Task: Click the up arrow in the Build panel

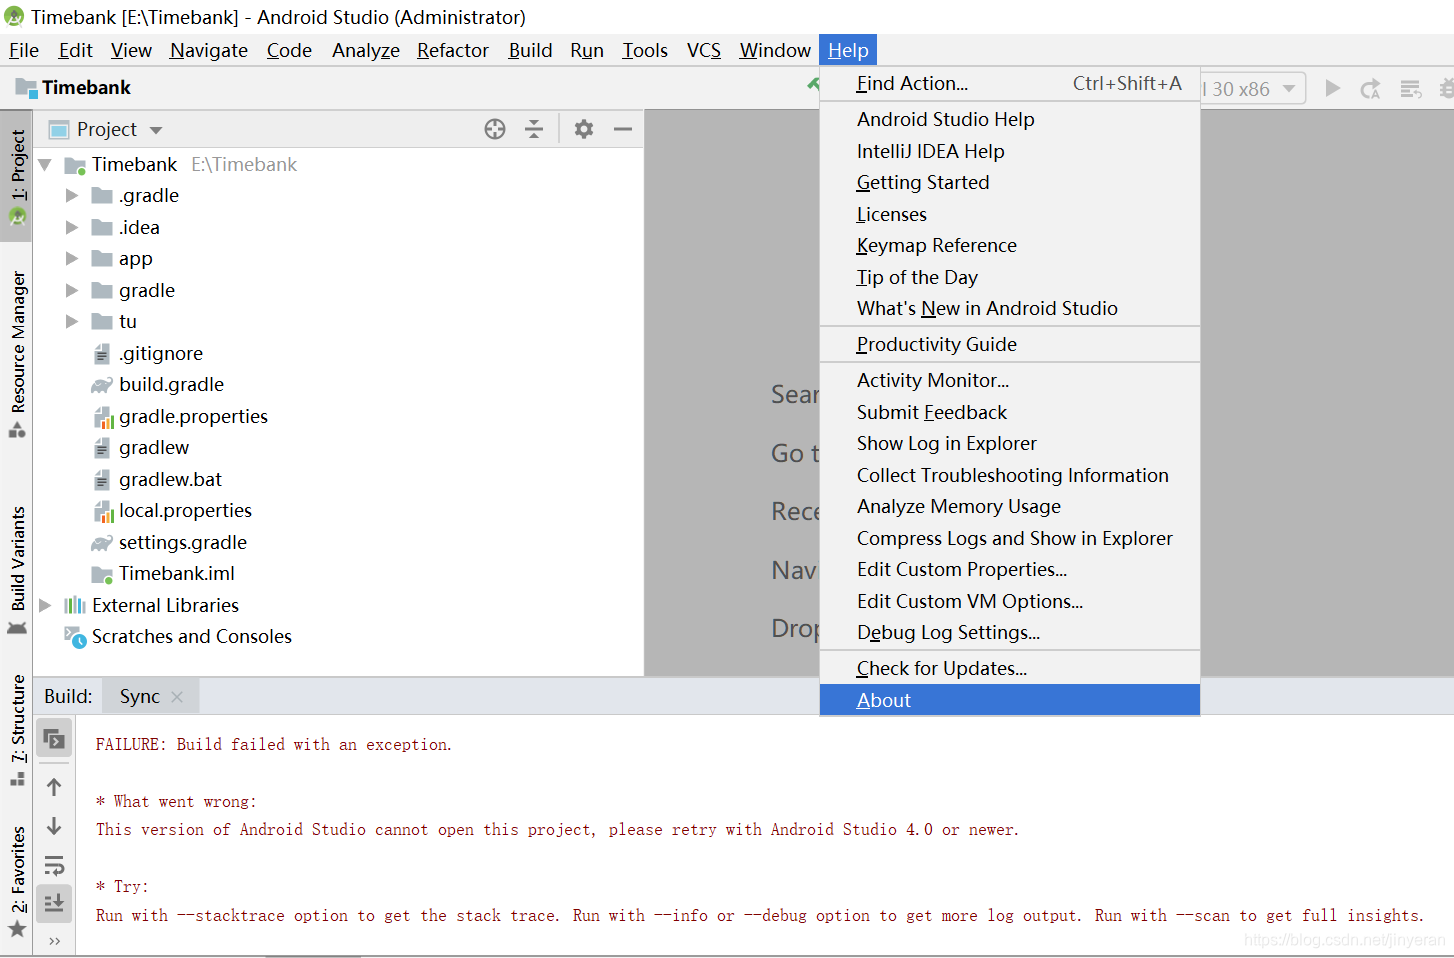Action: pyautogui.click(x=54, y=787)
